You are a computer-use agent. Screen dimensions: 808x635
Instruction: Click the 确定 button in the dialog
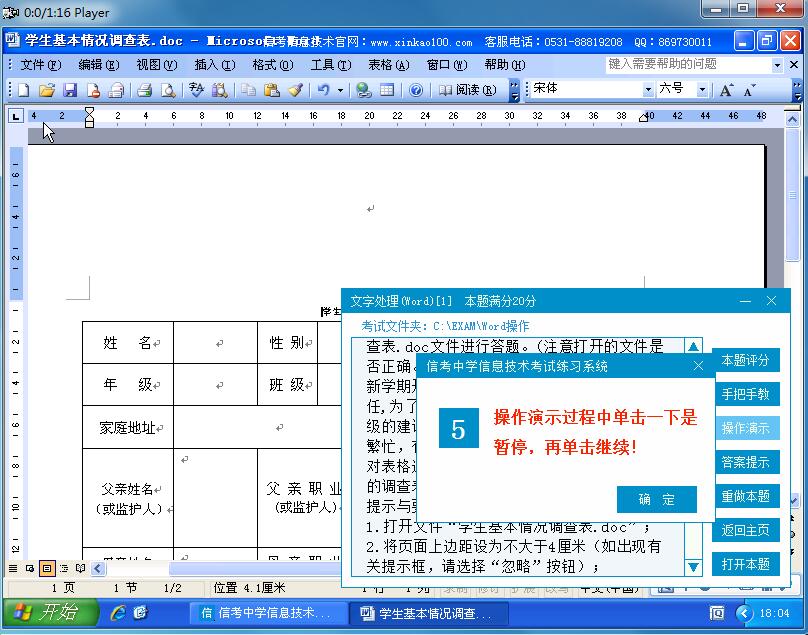pyautogui.click(x=657, y=500)
